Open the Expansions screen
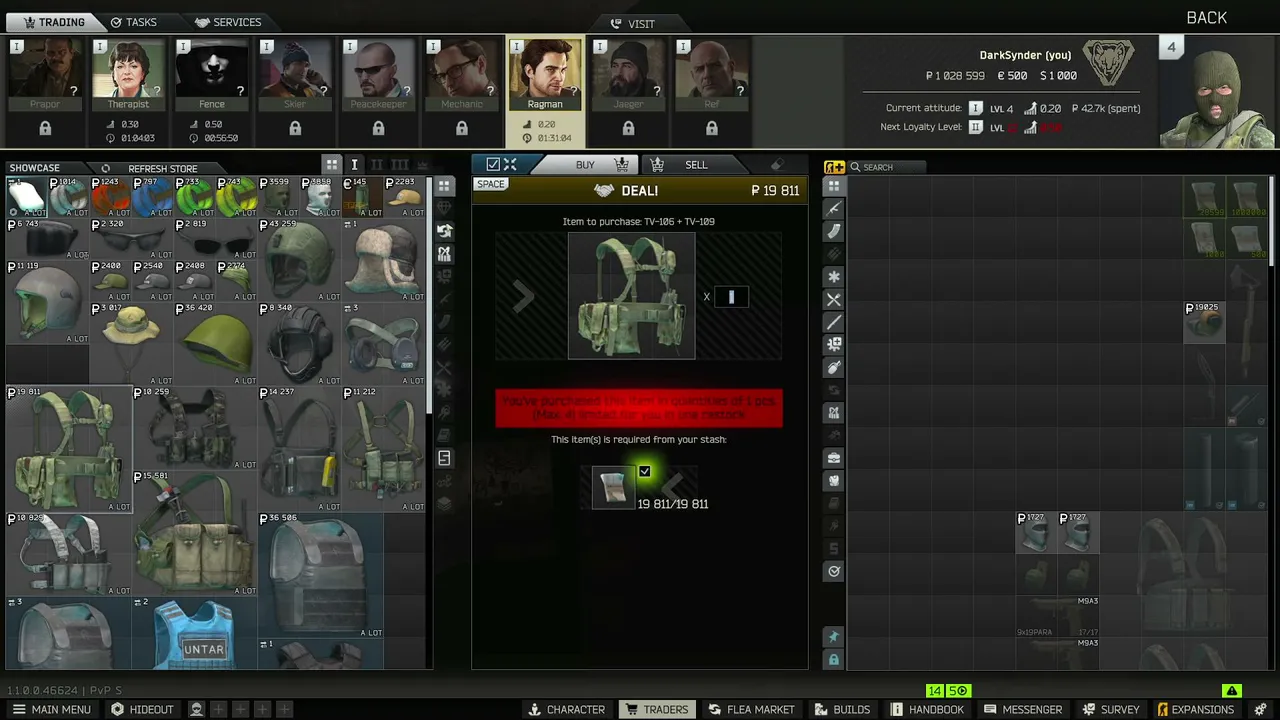 pyautogui.click(x=1195, y=709)
